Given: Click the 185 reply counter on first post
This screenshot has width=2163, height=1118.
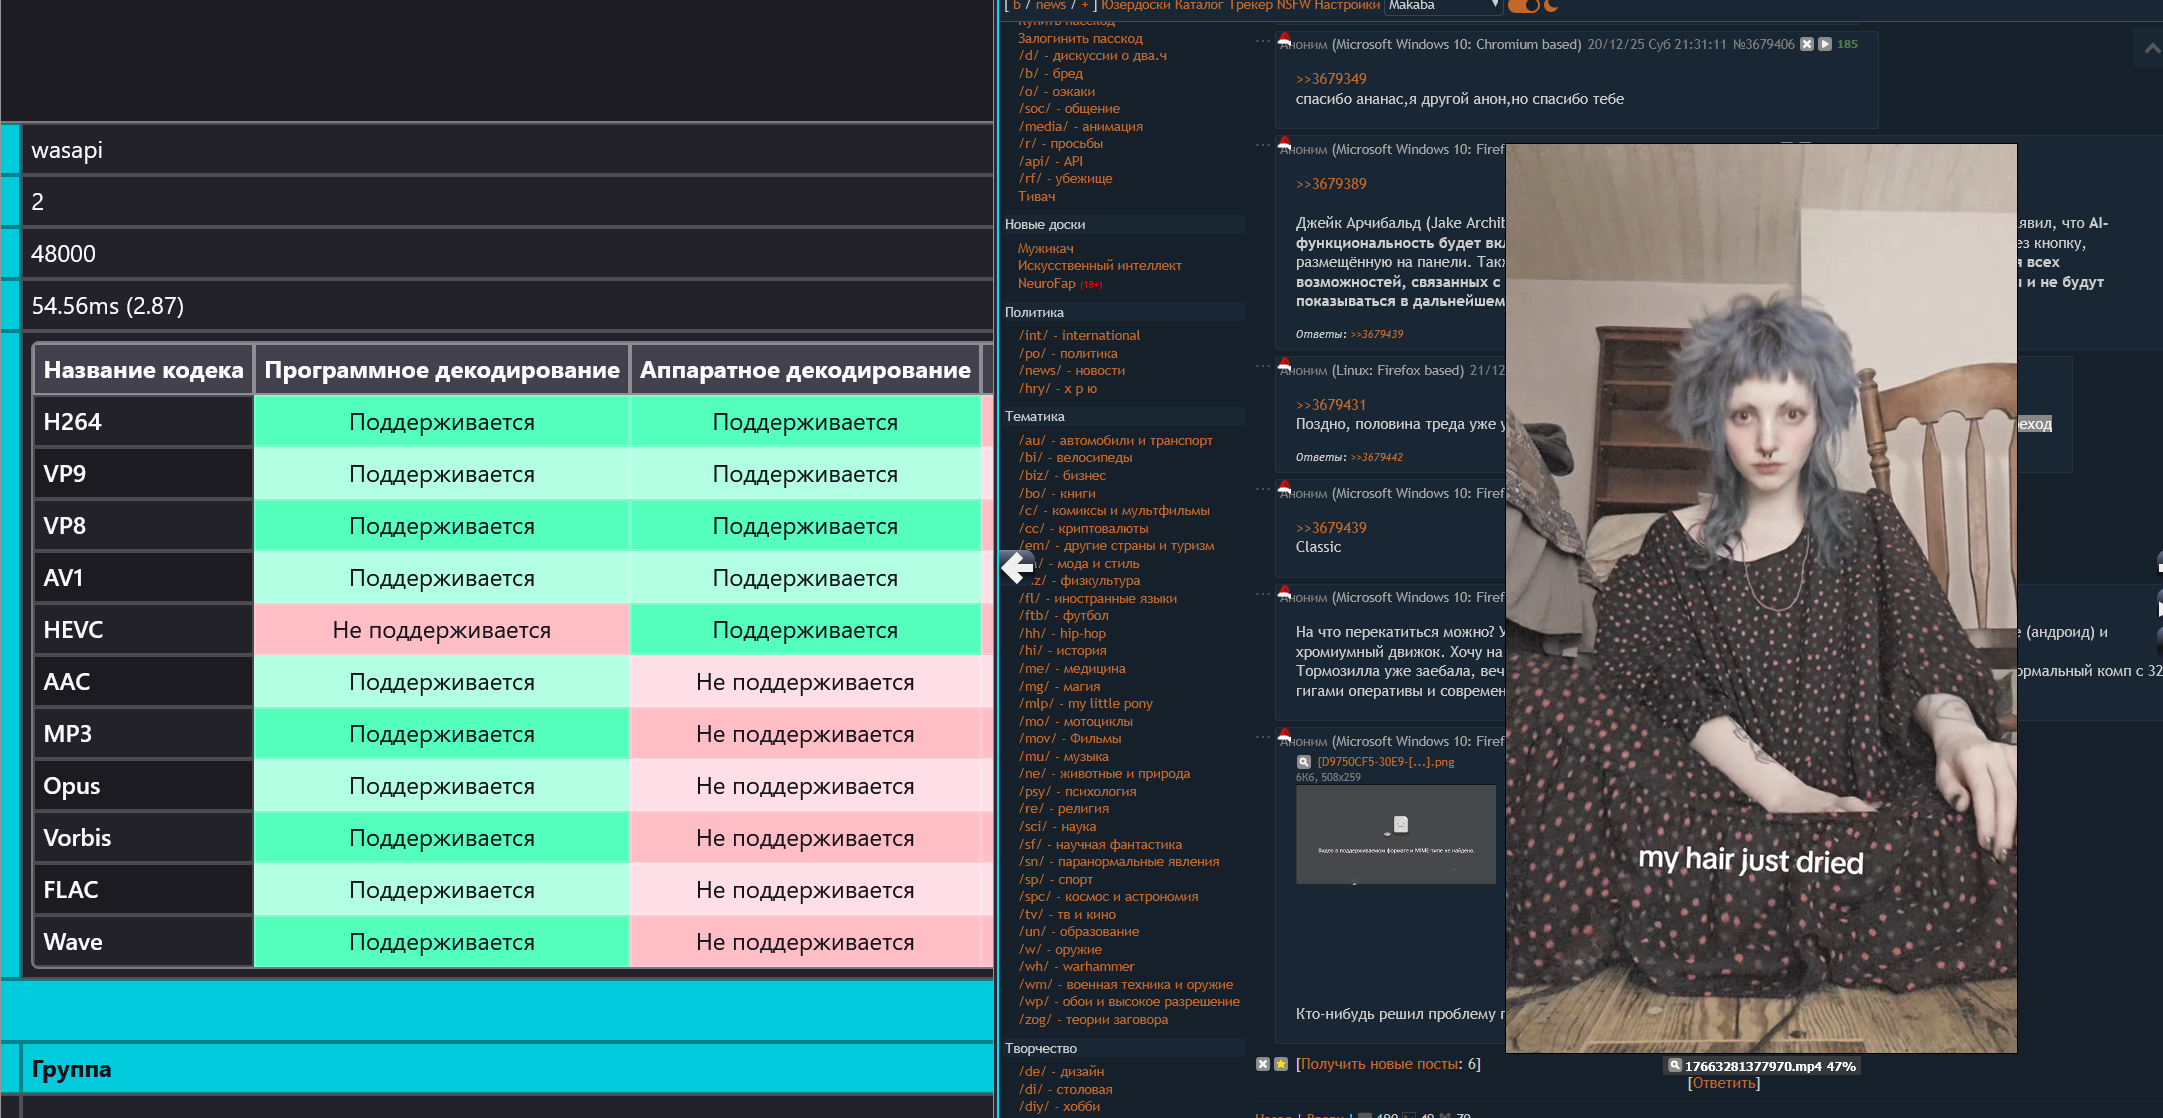Looking at the screenshot, I should click(1847, 44).
